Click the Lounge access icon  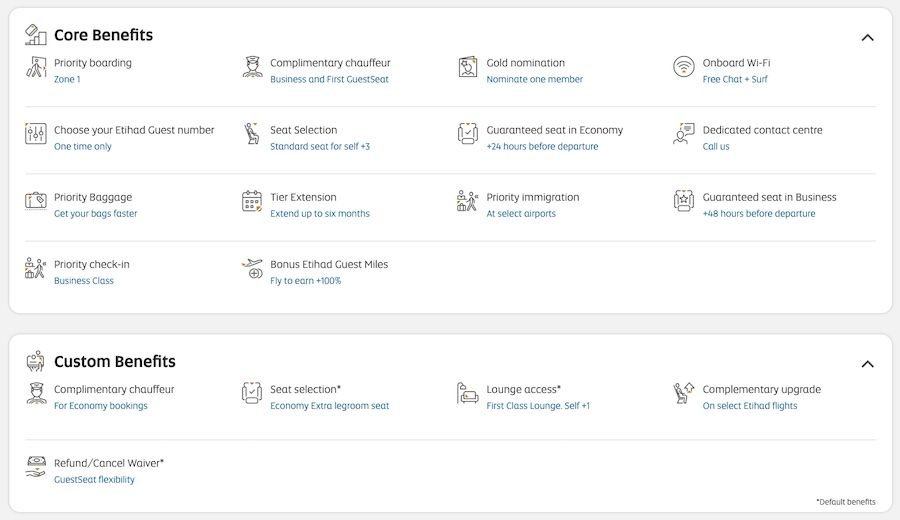[x=468, y=394]
